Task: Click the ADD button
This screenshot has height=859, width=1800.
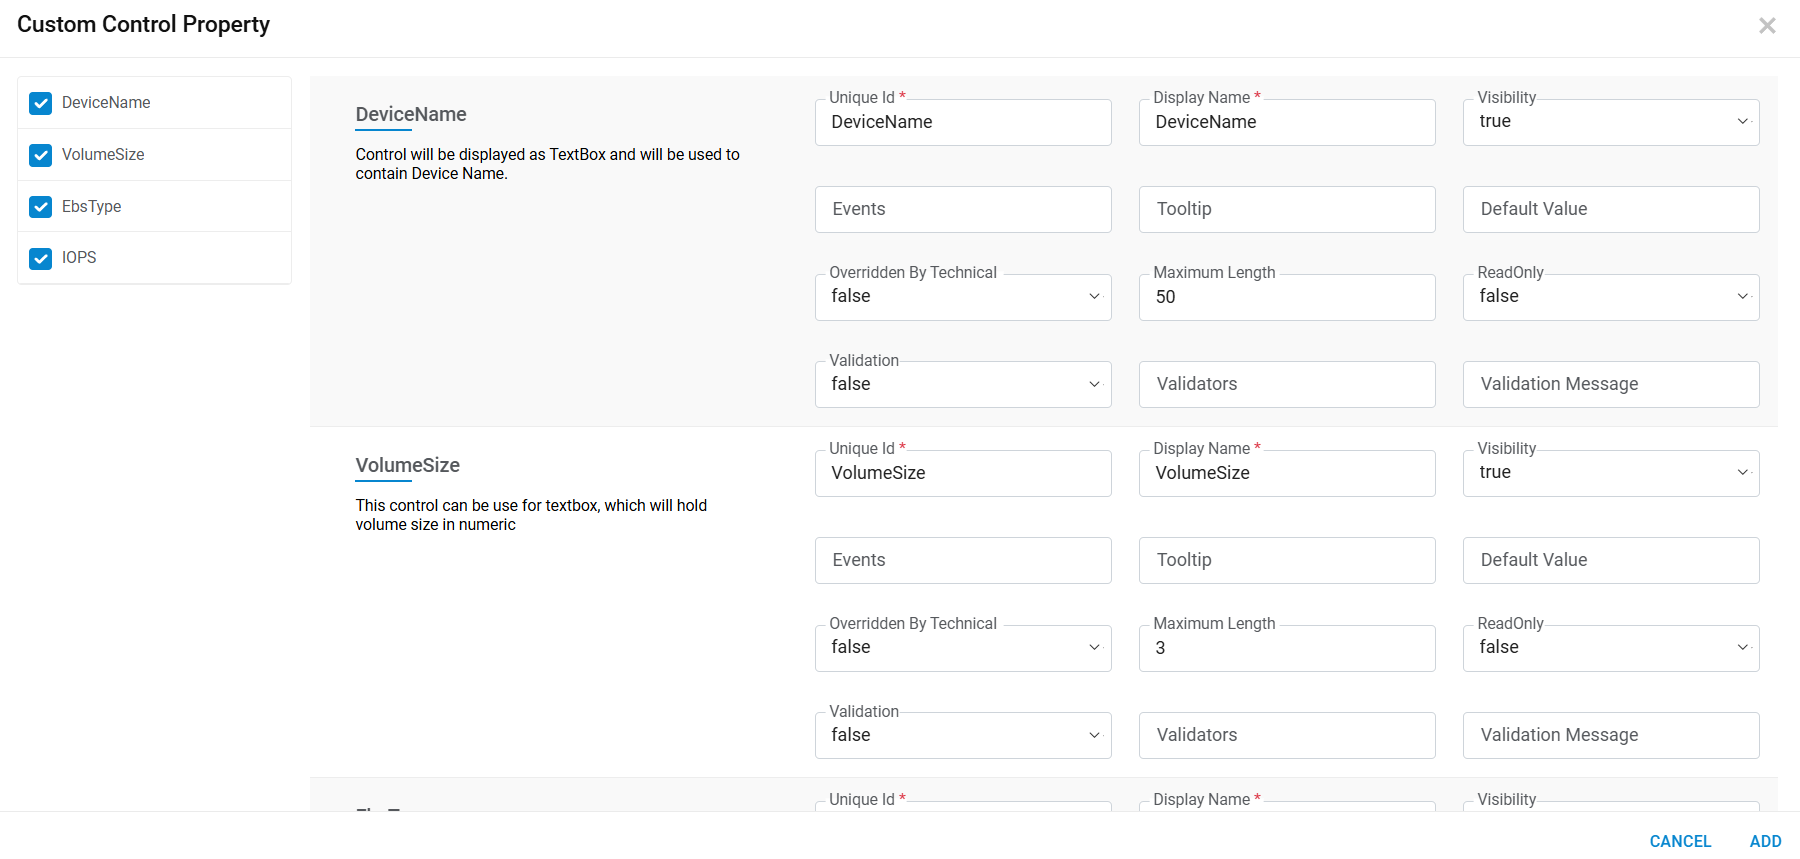Action: 1765,841
